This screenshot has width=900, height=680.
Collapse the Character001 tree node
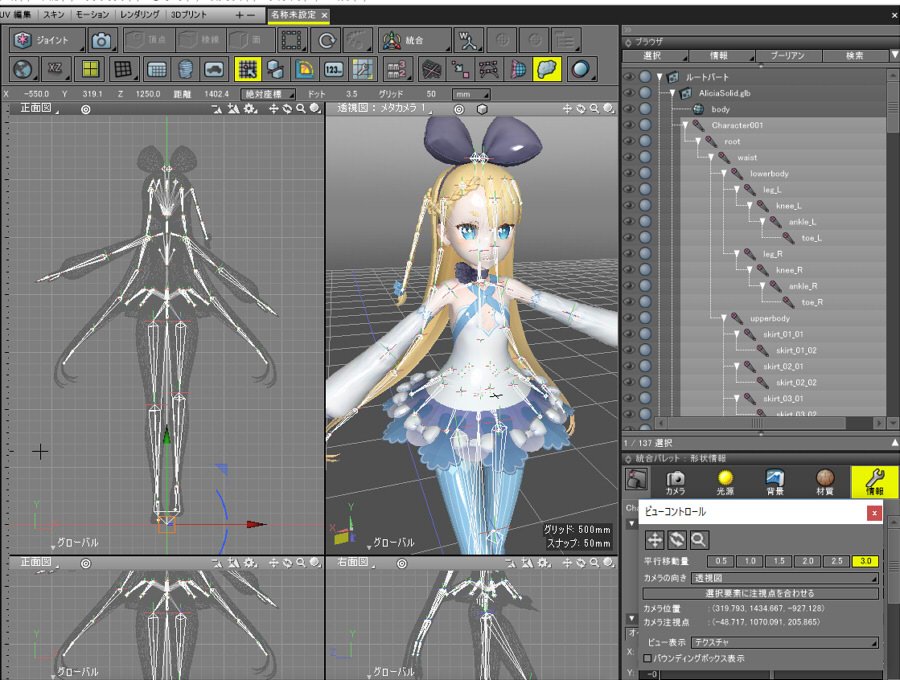click(x=685, y=125)
